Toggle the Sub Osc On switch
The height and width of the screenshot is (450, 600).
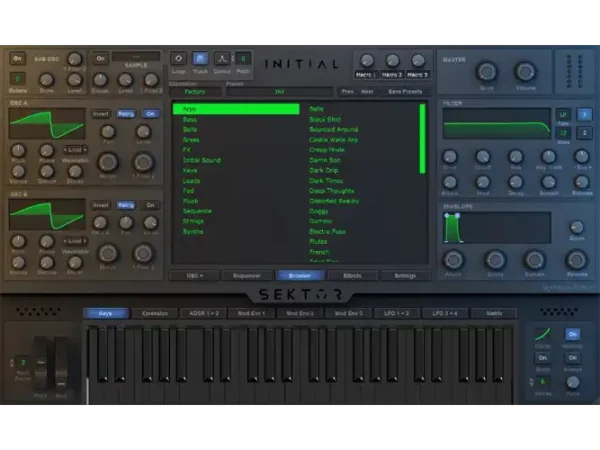18,59
